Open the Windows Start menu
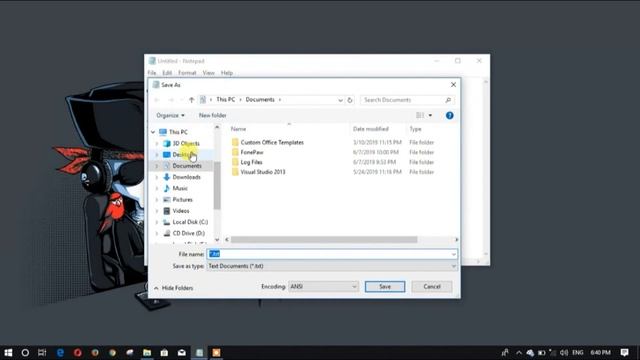Viewport: 640px width, 360px height. [8, 352]
